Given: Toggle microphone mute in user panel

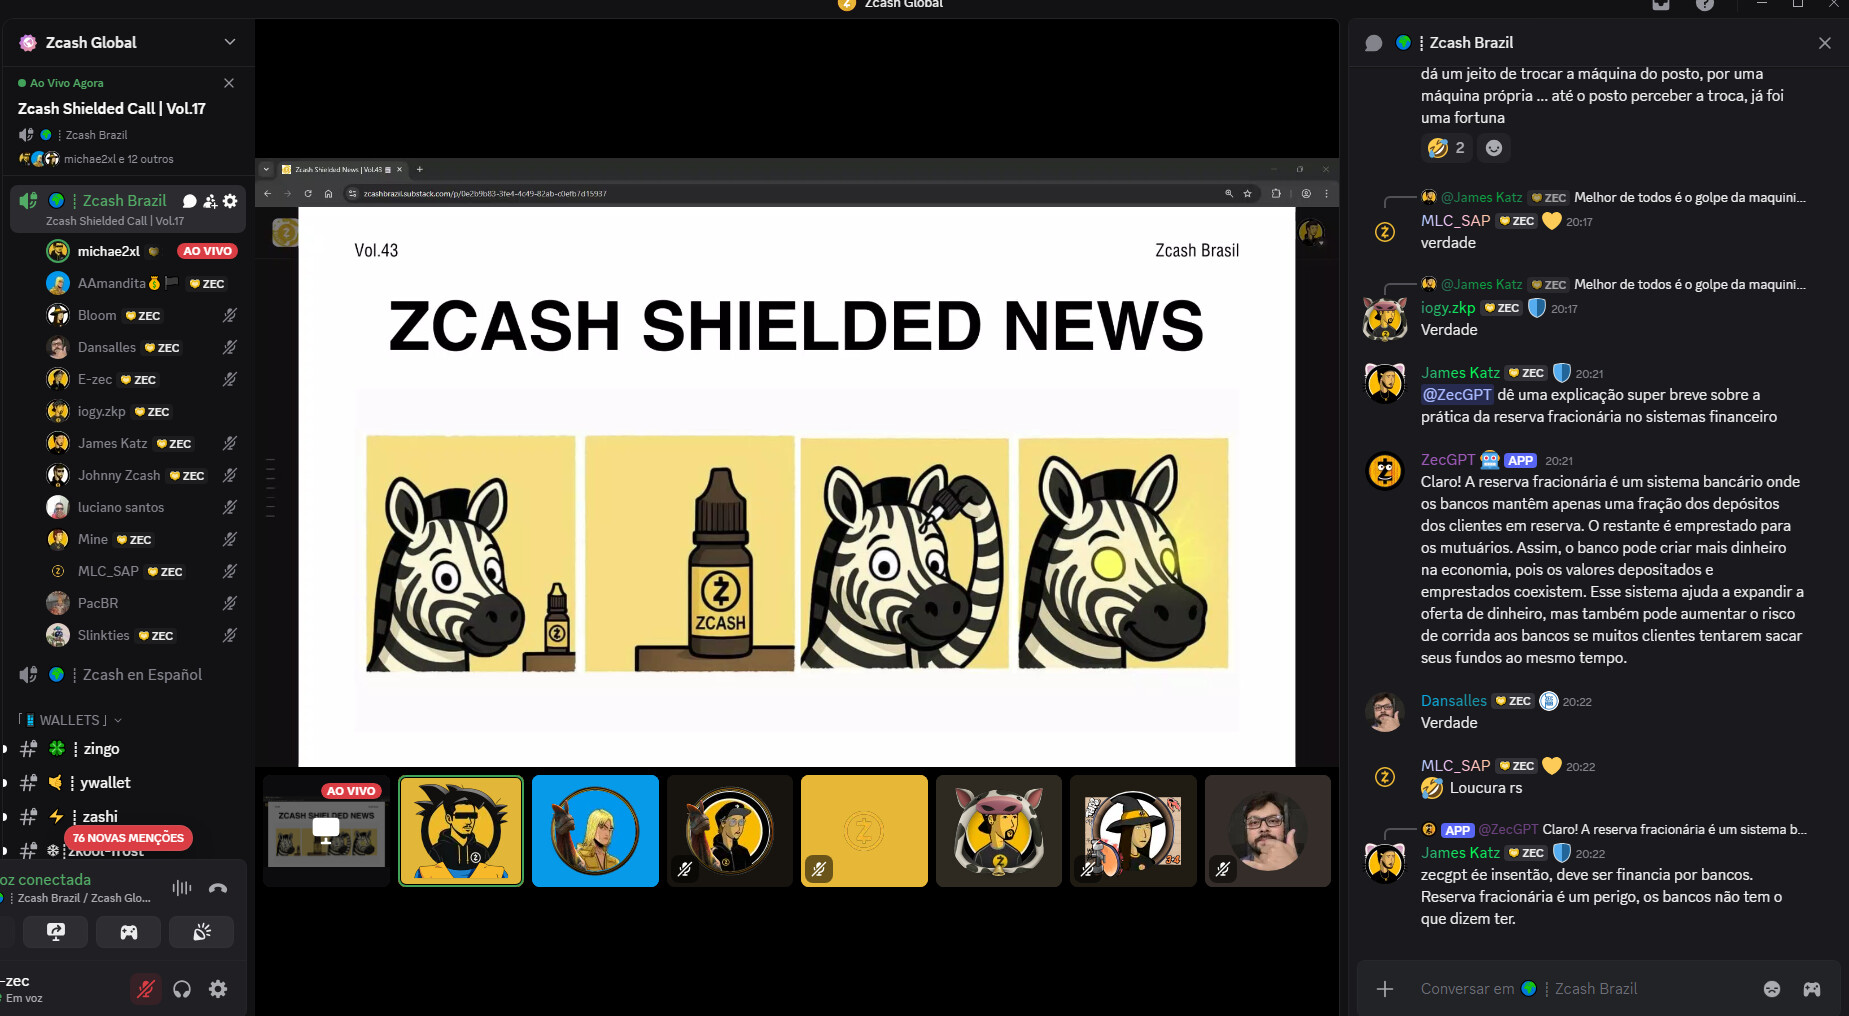Looking at the screenshot, I should pyautogui.click(x=146, y=989).
